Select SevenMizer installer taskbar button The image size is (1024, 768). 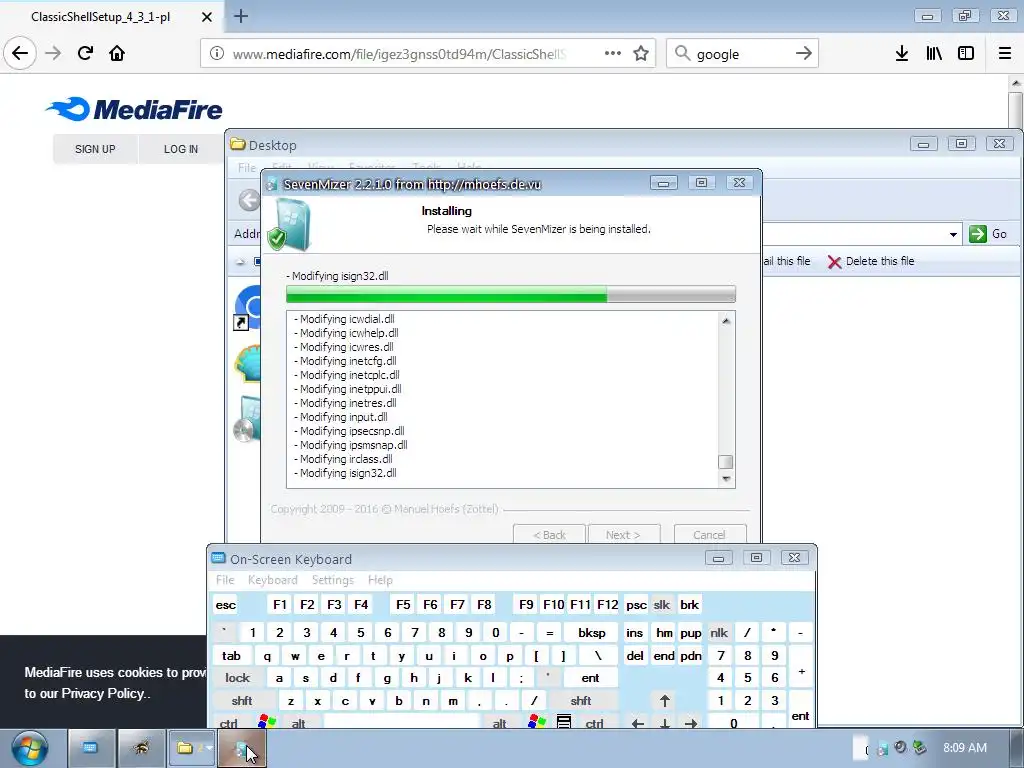[x=242, y=748]
